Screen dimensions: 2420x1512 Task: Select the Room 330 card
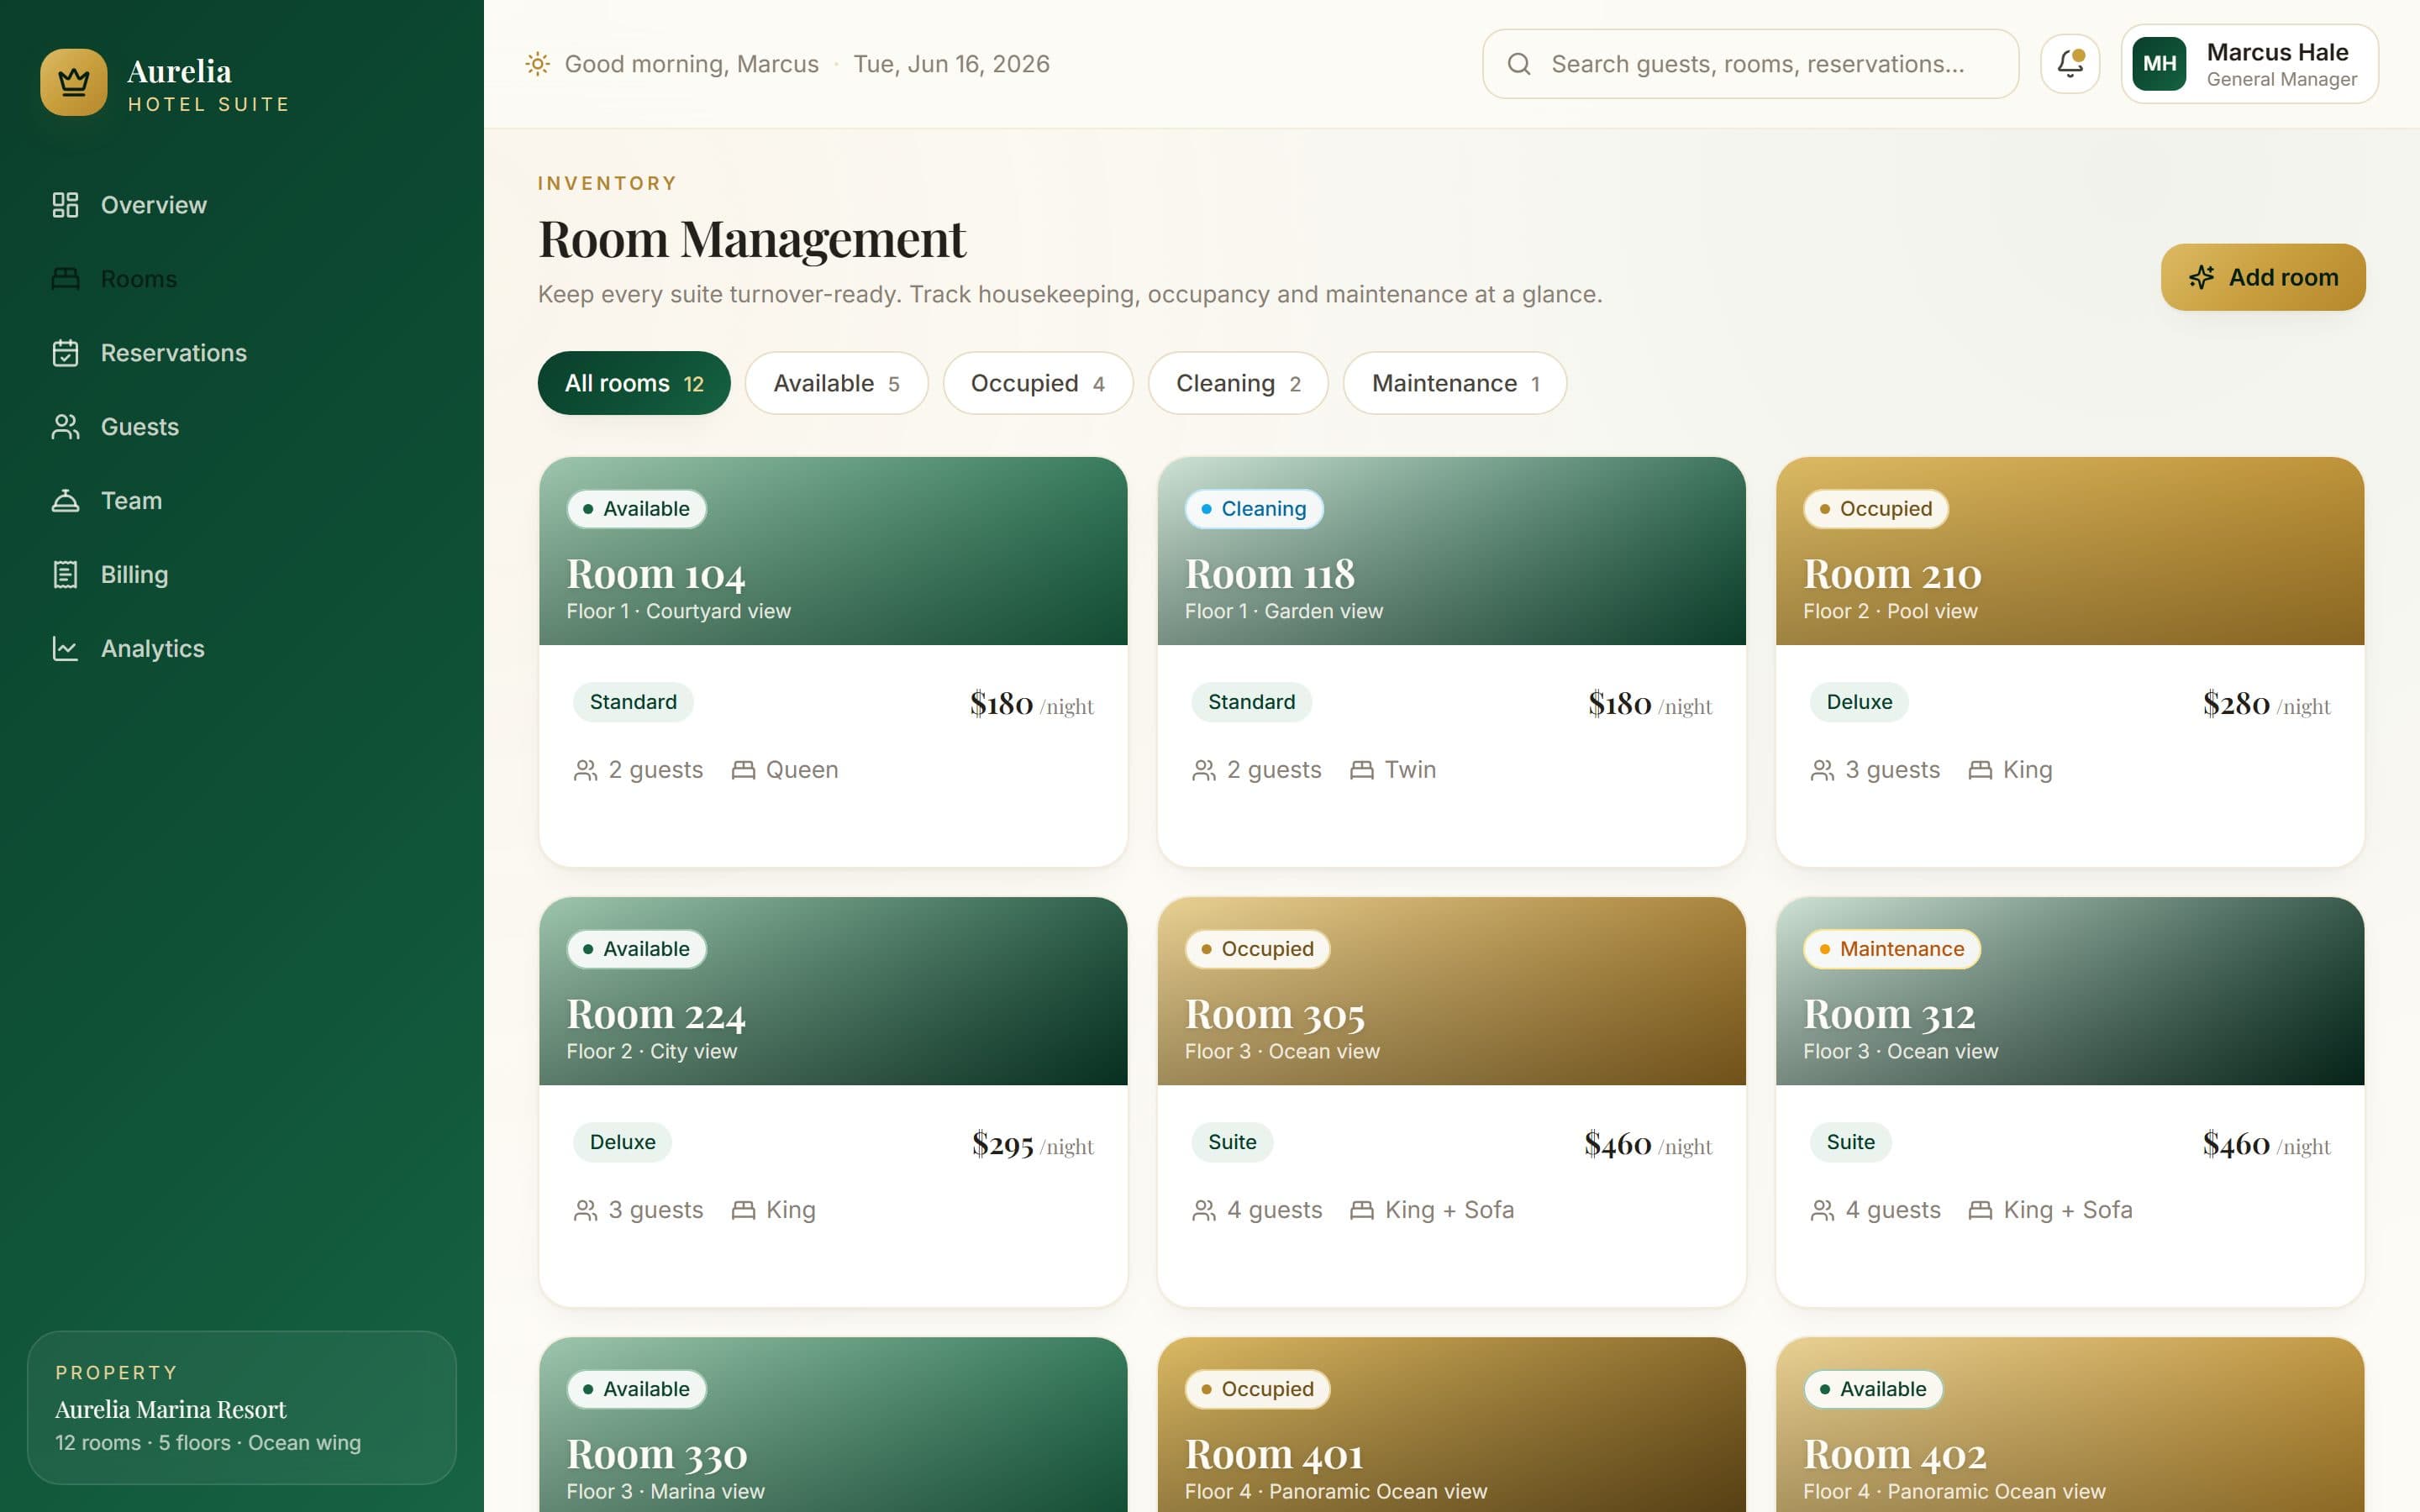tap(833, 1425)
